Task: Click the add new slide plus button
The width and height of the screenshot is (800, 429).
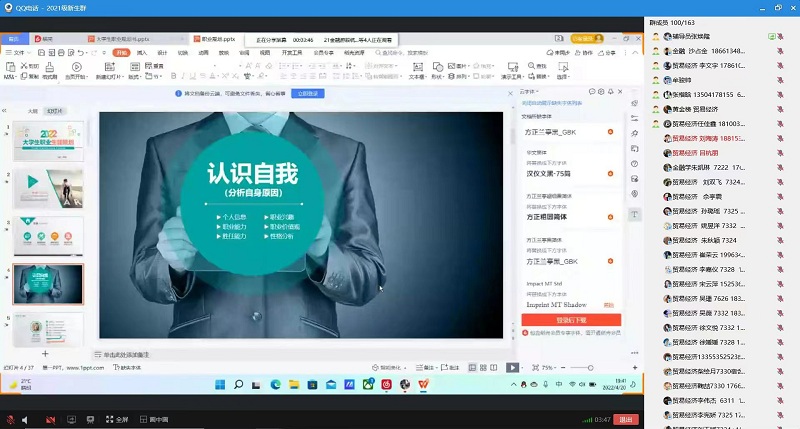Action: click(45, 354)
